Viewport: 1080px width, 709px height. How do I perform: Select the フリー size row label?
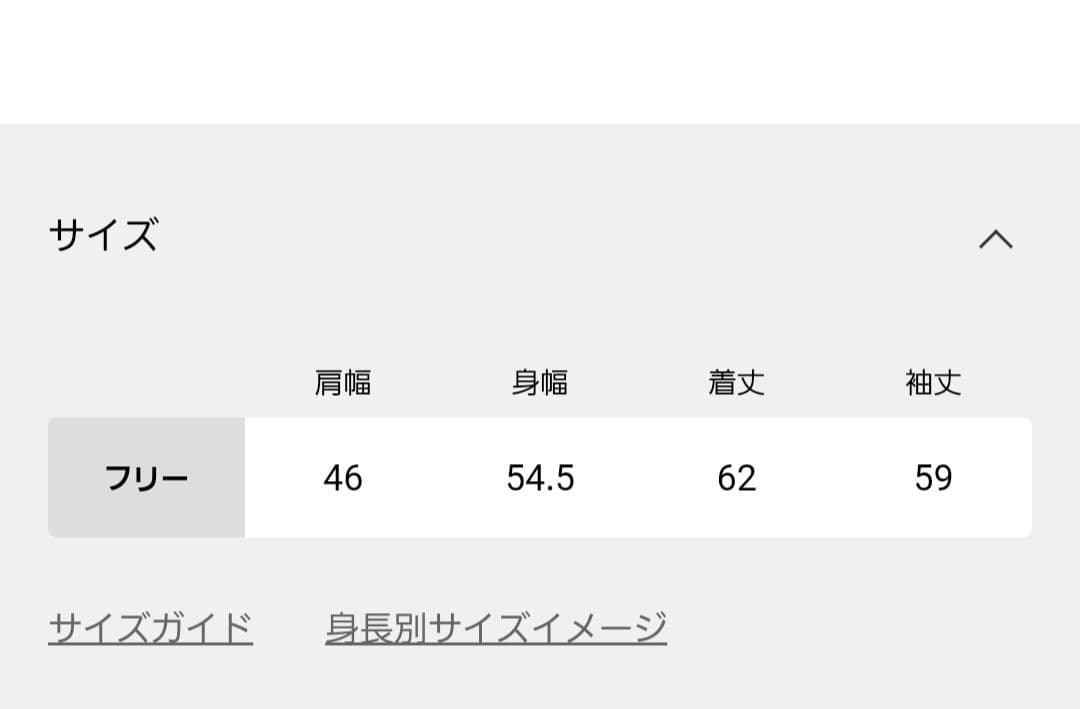[x=146, y=478]
